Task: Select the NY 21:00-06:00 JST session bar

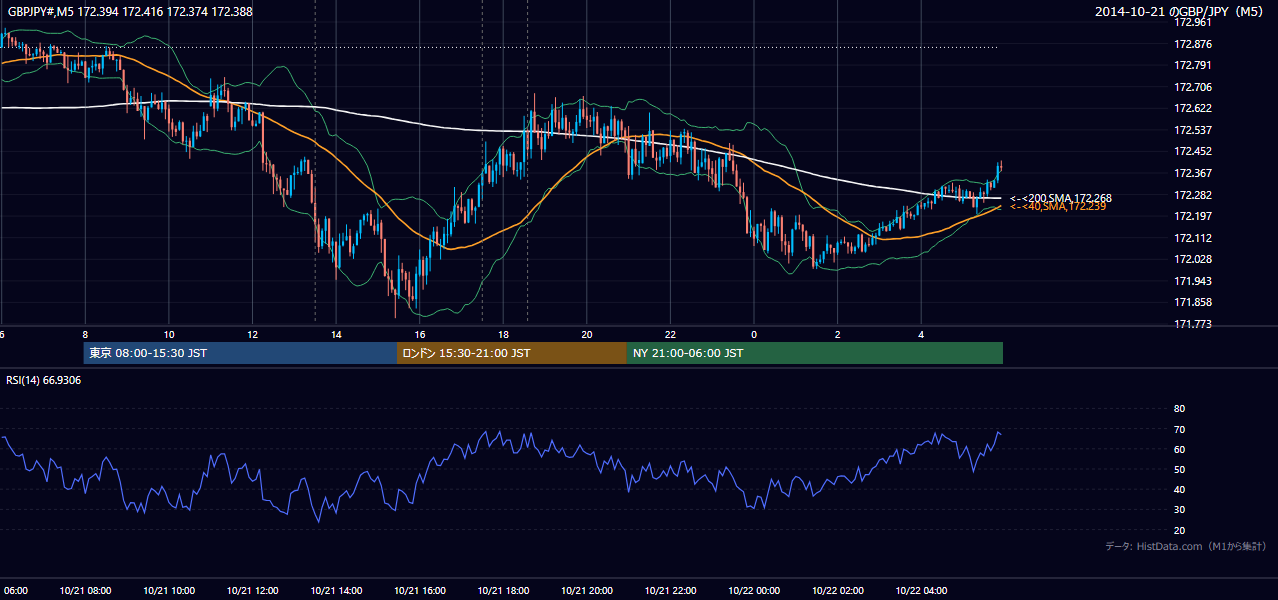Action: [815, 353]
